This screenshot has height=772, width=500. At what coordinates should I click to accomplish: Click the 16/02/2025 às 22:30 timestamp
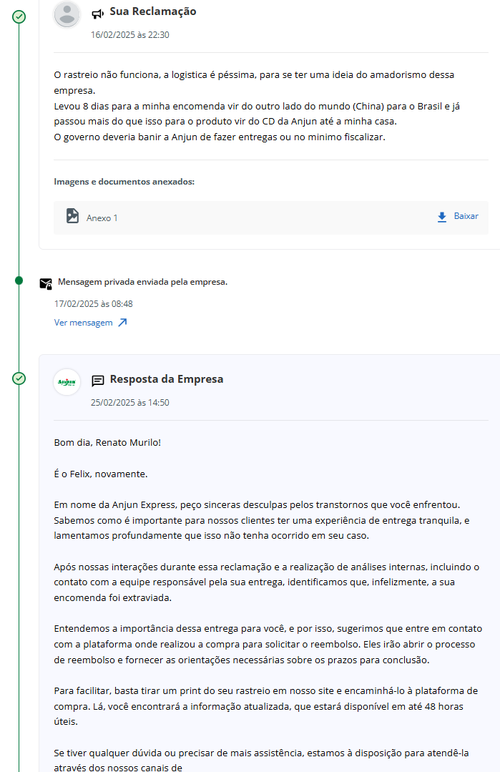click(130, 35)
